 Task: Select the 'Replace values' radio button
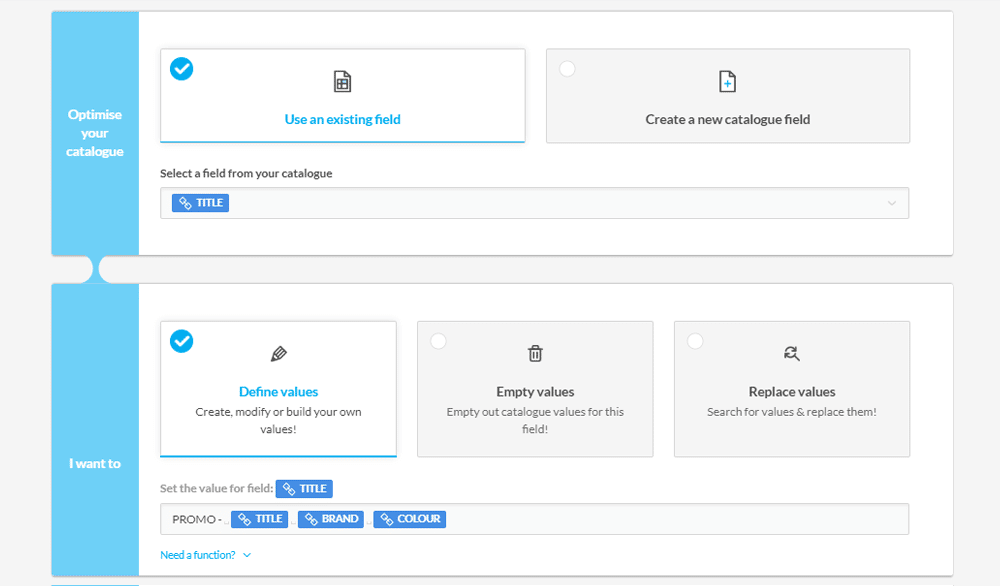695,341
